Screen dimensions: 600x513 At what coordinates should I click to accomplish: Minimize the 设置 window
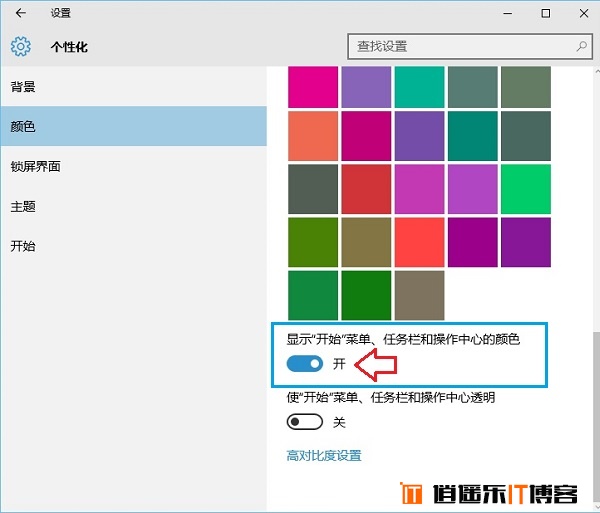[x=508, y=13]
